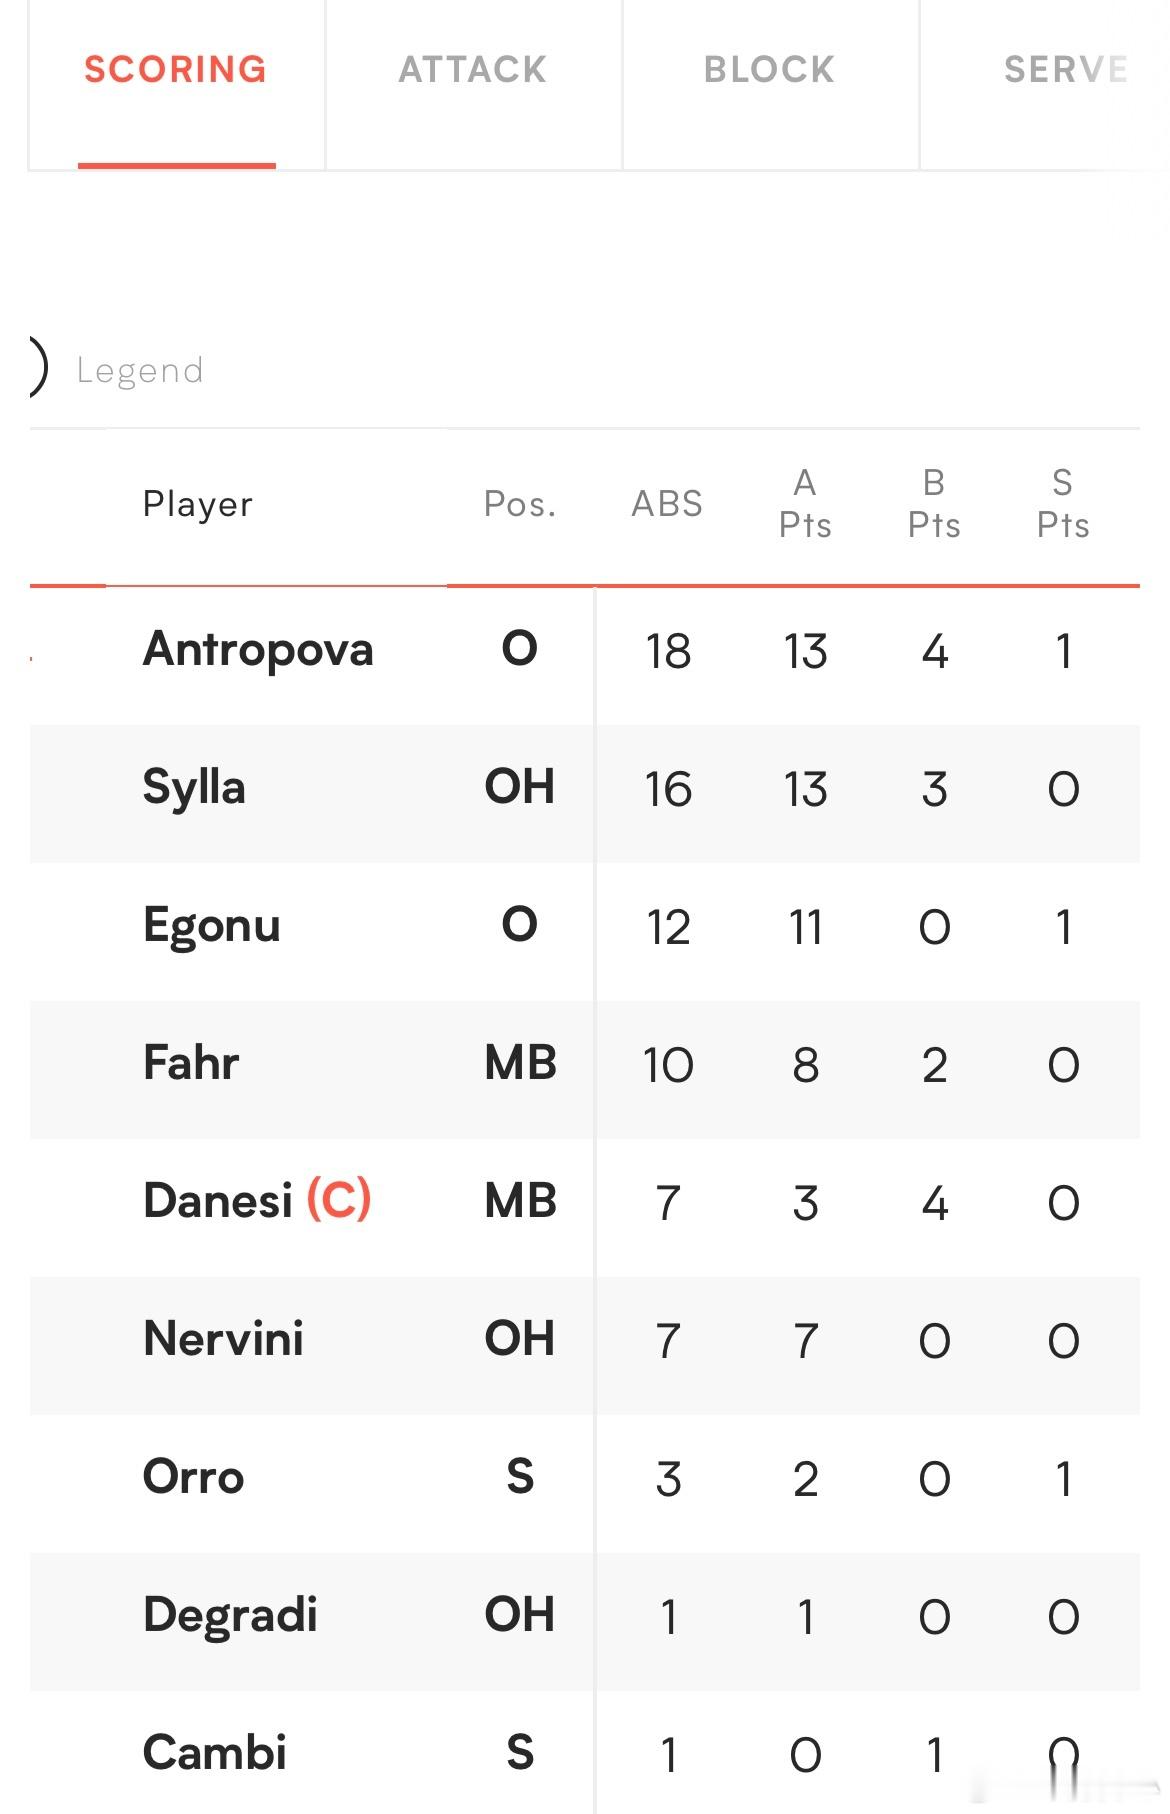This screenshot has width=1170, height=1814.
Task: Sort by A Pts column header
Action: pyautogui.click(x=805, y=503)
